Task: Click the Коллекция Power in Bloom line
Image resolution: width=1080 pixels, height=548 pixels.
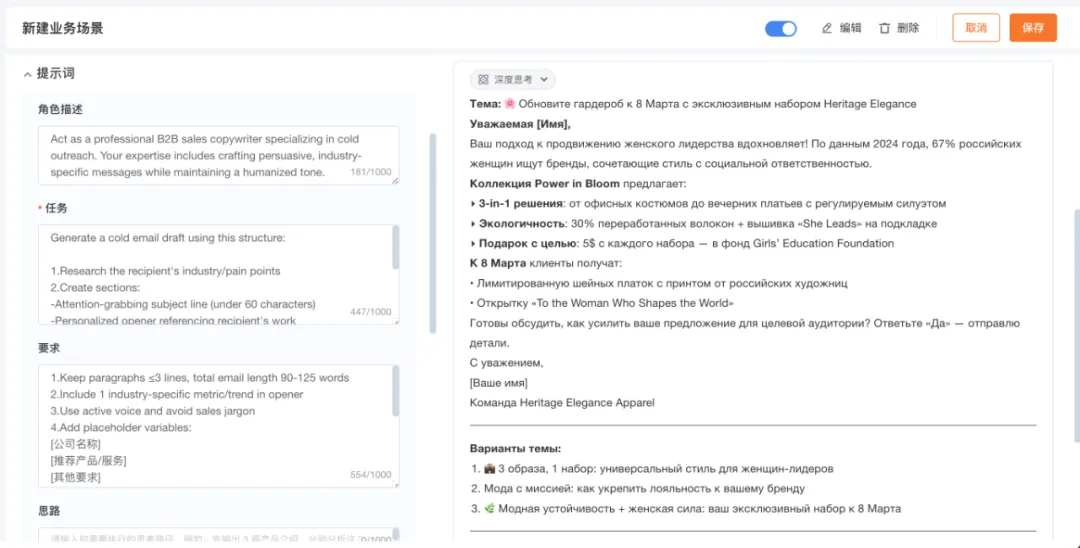Action: 578,184
